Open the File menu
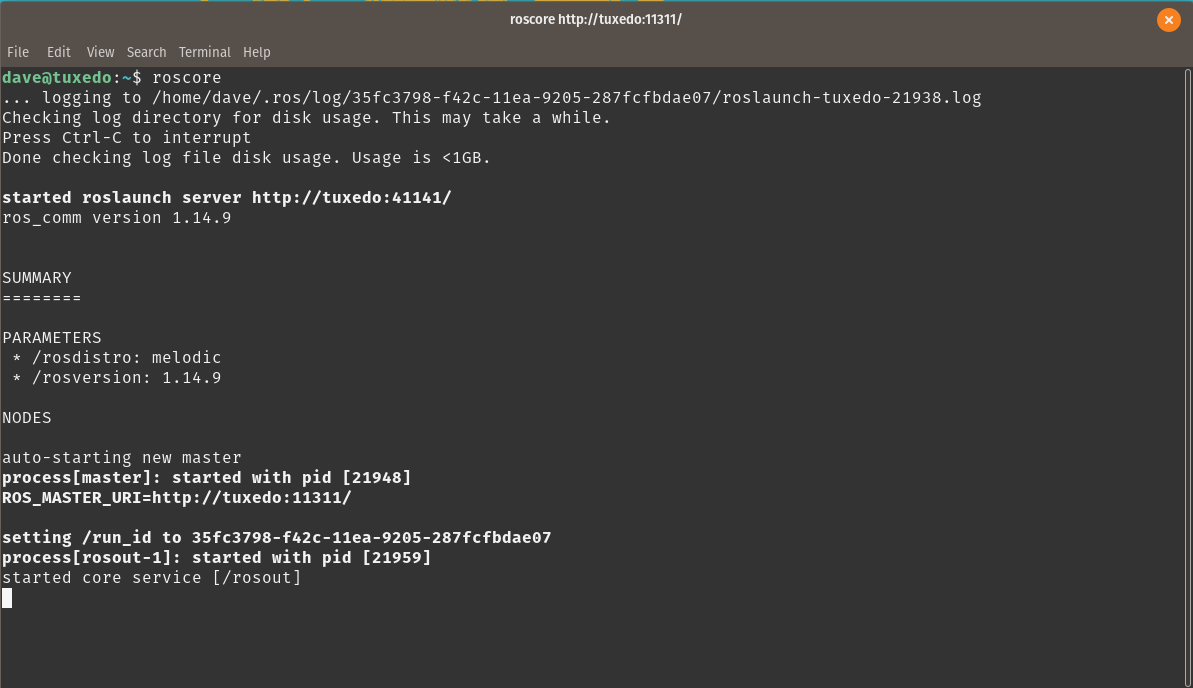This screenshot has height=688, width=1193. coord(17,52)
